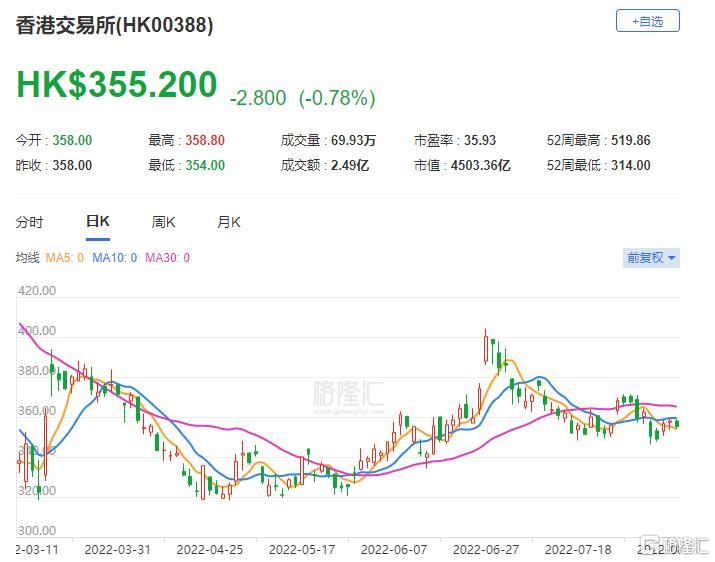Click the 300.00 y-axis label
Screen dimensions: 715x562
point(37,531)
